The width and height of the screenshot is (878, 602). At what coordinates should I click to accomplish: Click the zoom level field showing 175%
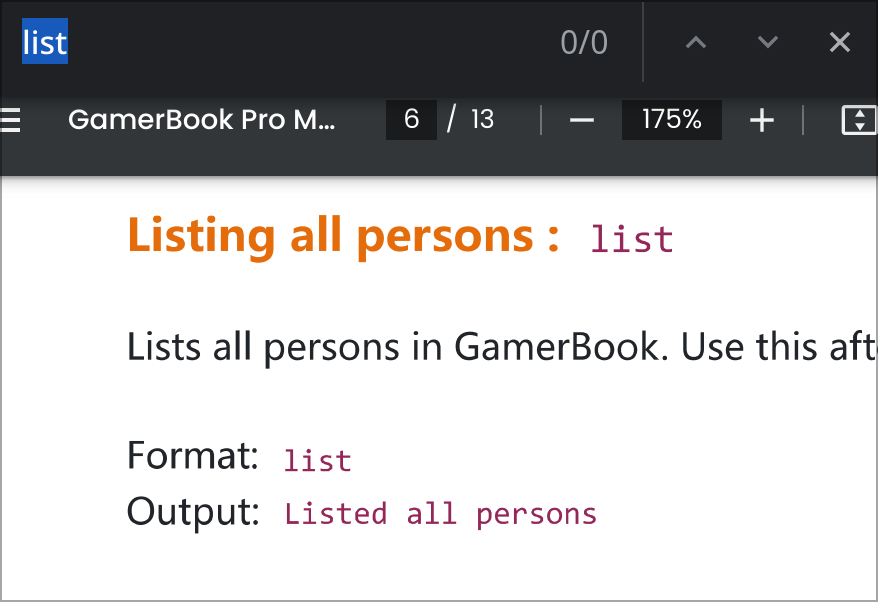click(671, 119)
